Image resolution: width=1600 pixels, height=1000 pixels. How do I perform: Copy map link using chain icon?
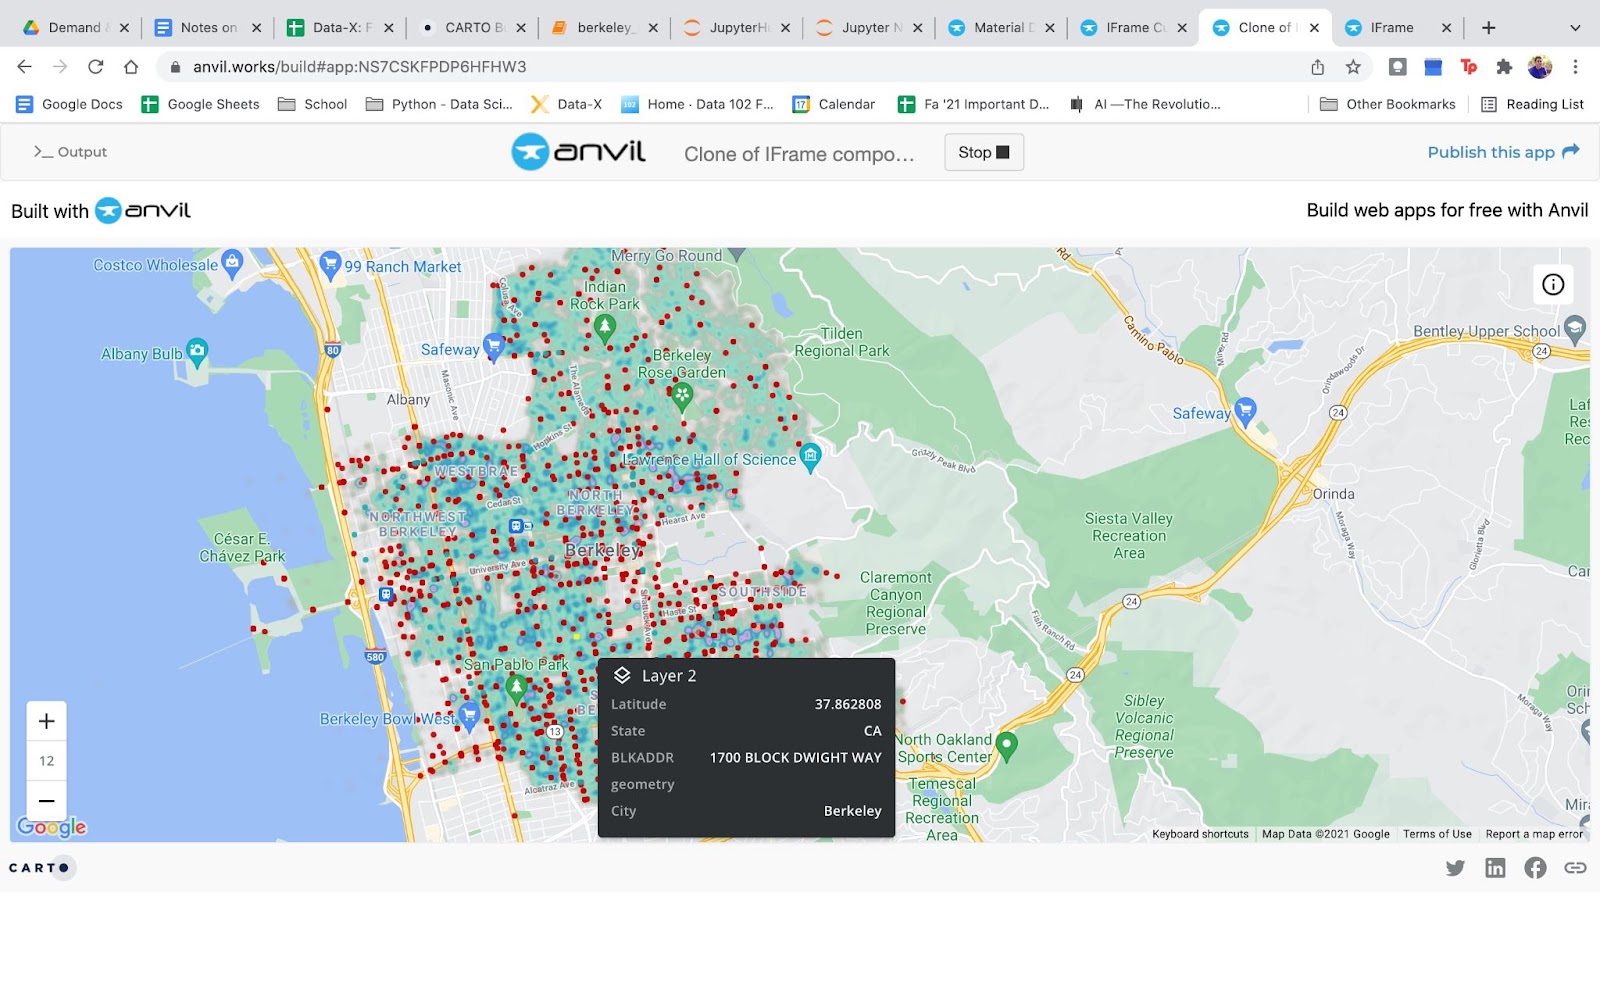pos(1575,868)
